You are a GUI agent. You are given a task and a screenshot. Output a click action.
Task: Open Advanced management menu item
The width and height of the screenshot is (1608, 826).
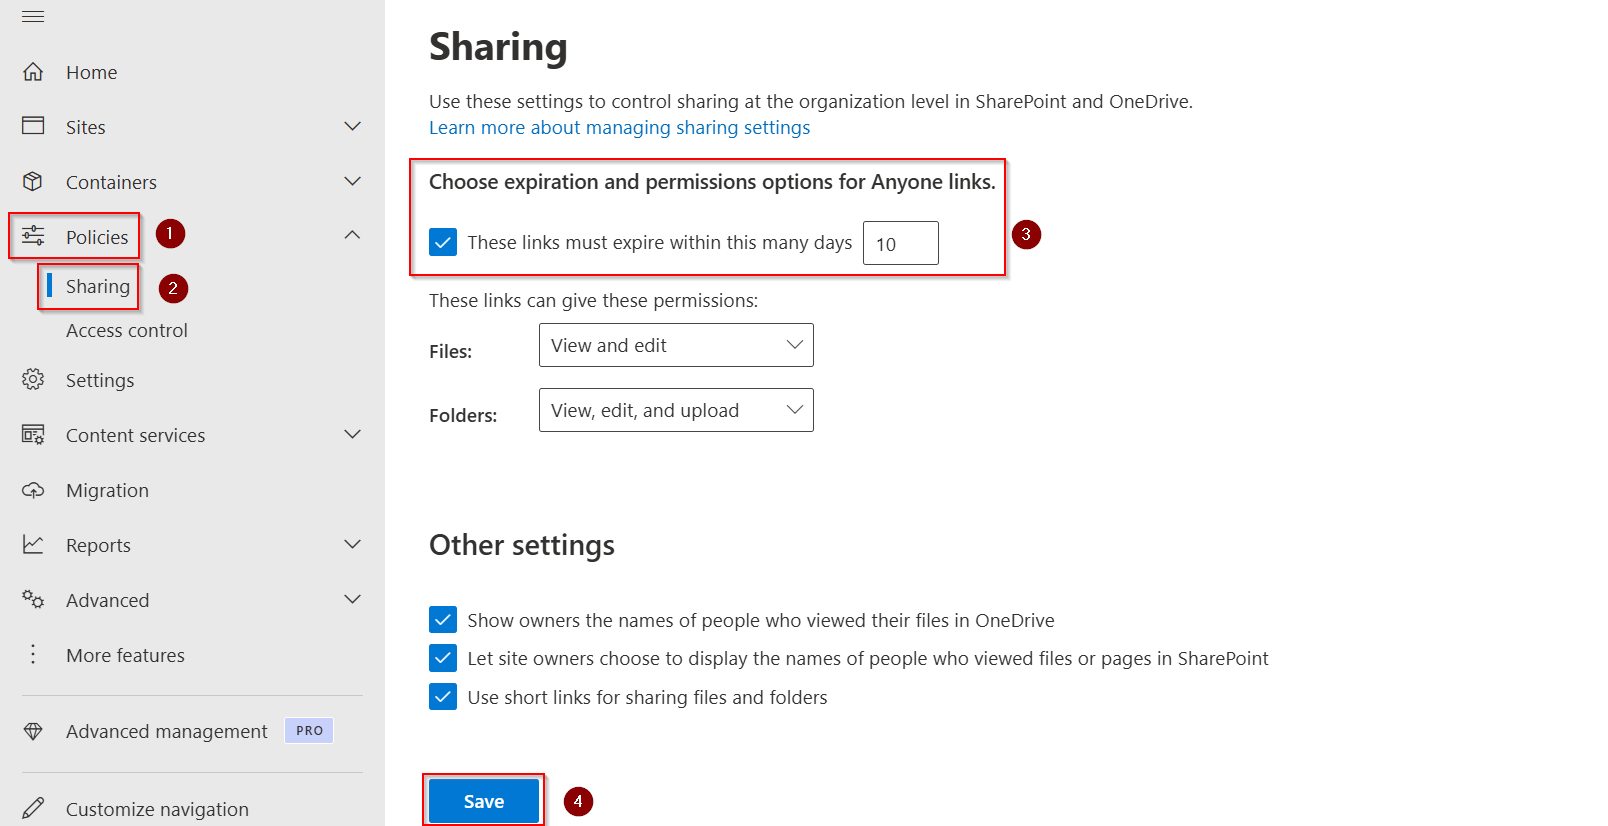(167, 731)
